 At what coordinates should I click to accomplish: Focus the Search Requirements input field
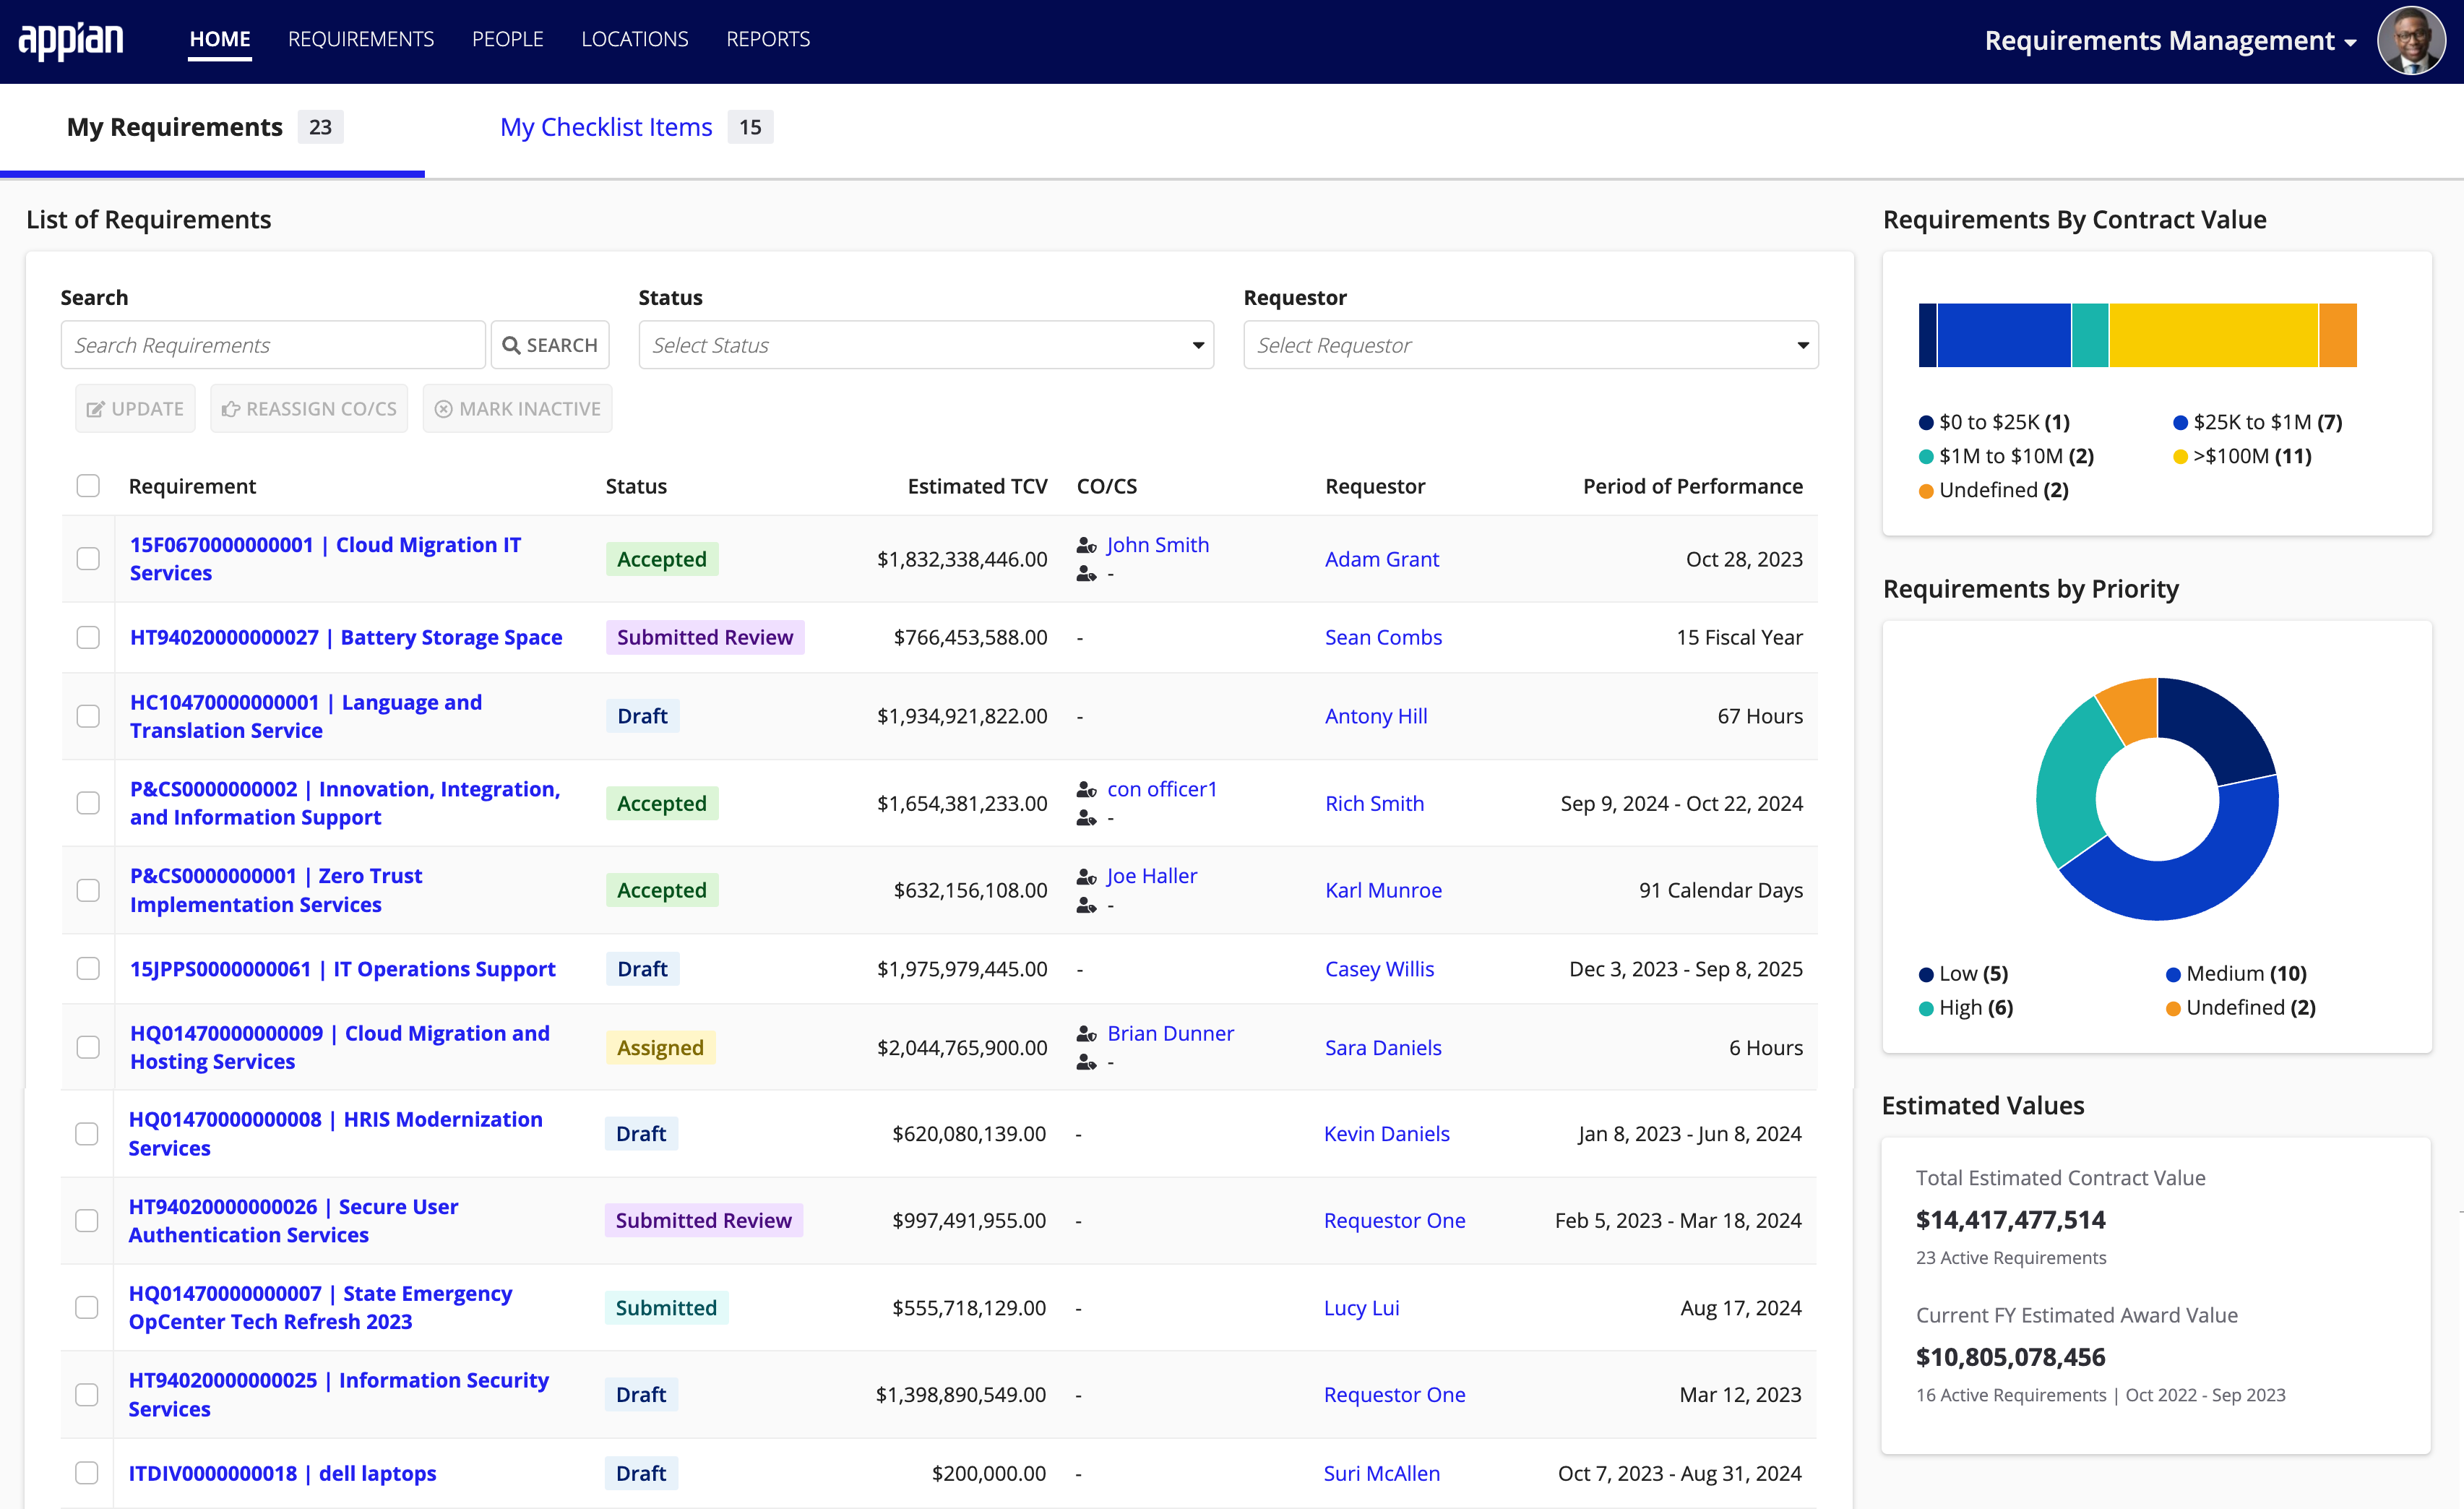[x=273, y=345]
